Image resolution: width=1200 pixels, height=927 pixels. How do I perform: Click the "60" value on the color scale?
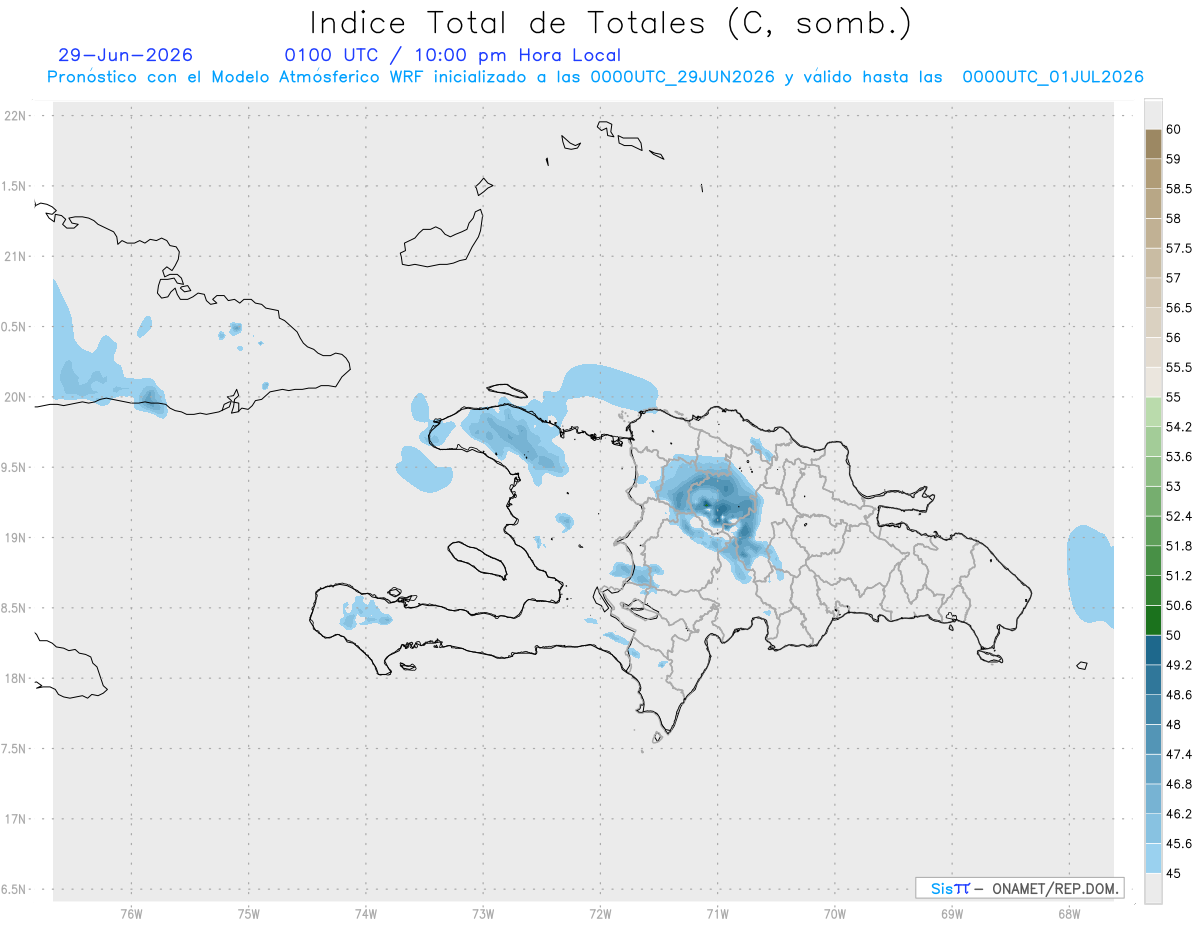tap(1174, 129)
